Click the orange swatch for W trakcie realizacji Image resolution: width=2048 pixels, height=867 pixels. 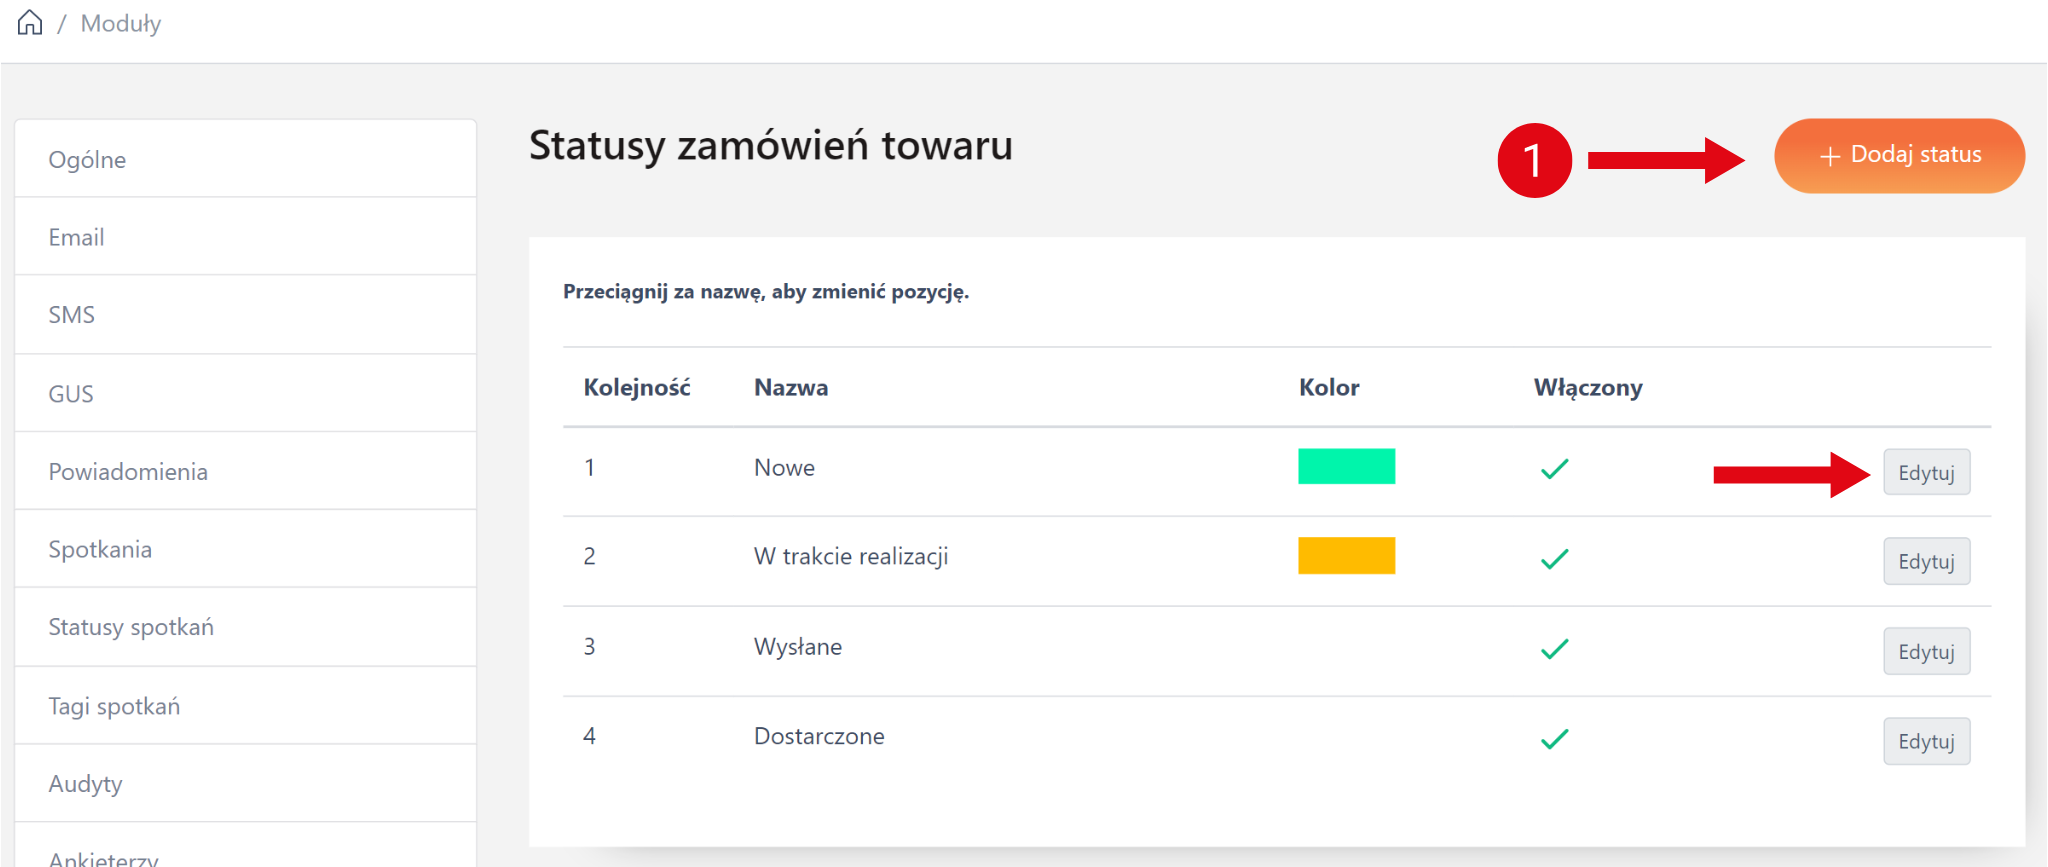point(1346,556)
